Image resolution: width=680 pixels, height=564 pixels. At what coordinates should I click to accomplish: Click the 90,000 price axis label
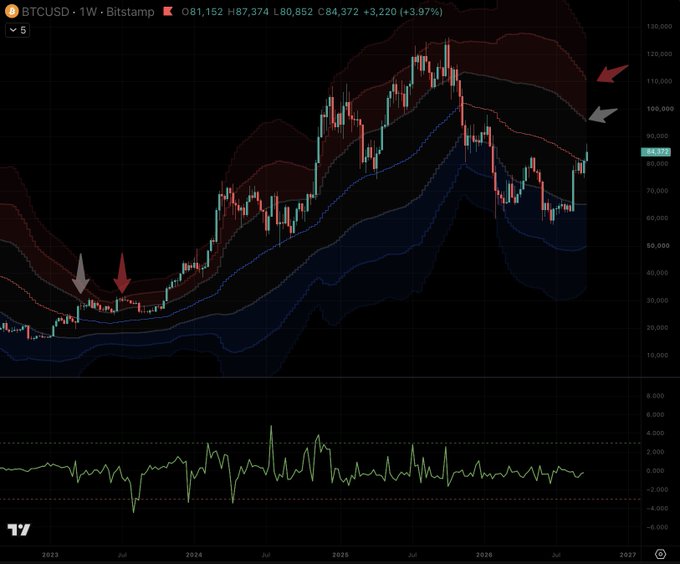point(657,136)
